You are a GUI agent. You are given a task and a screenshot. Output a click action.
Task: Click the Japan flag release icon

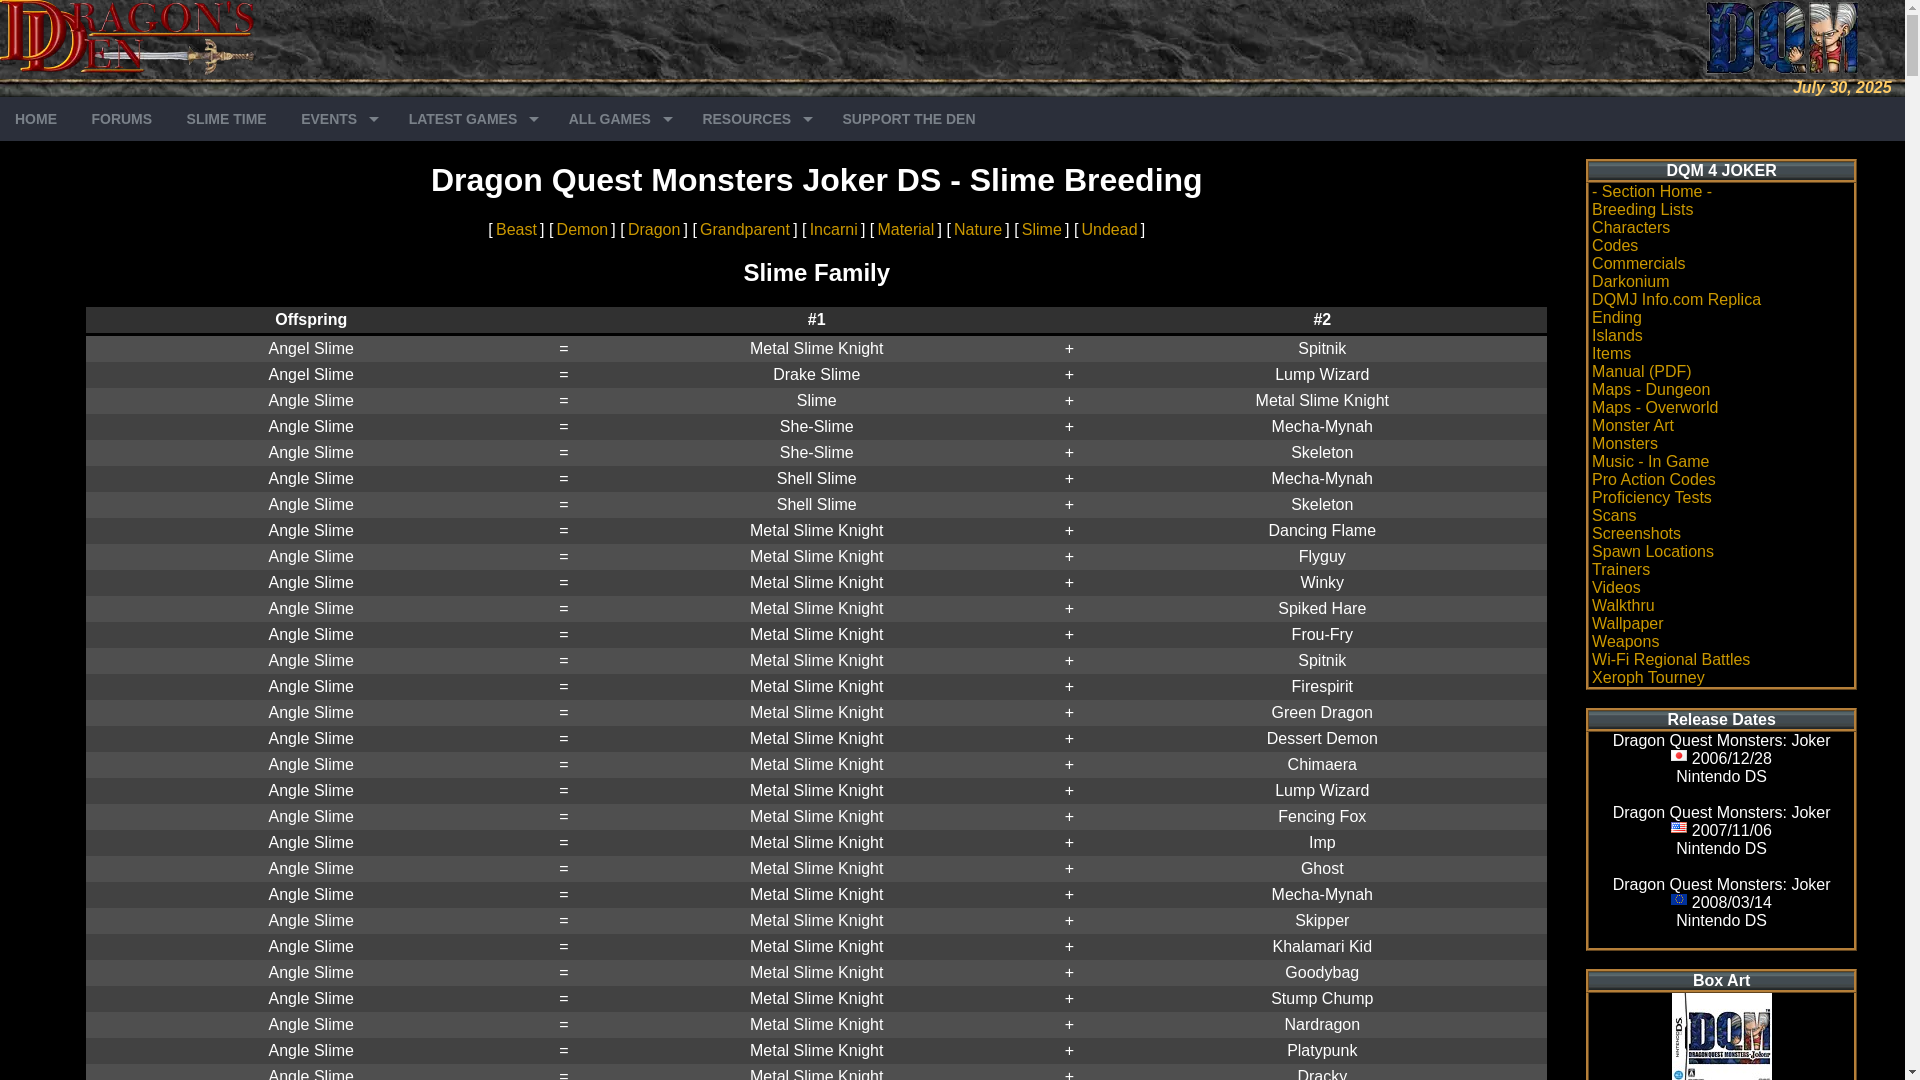1679,756
